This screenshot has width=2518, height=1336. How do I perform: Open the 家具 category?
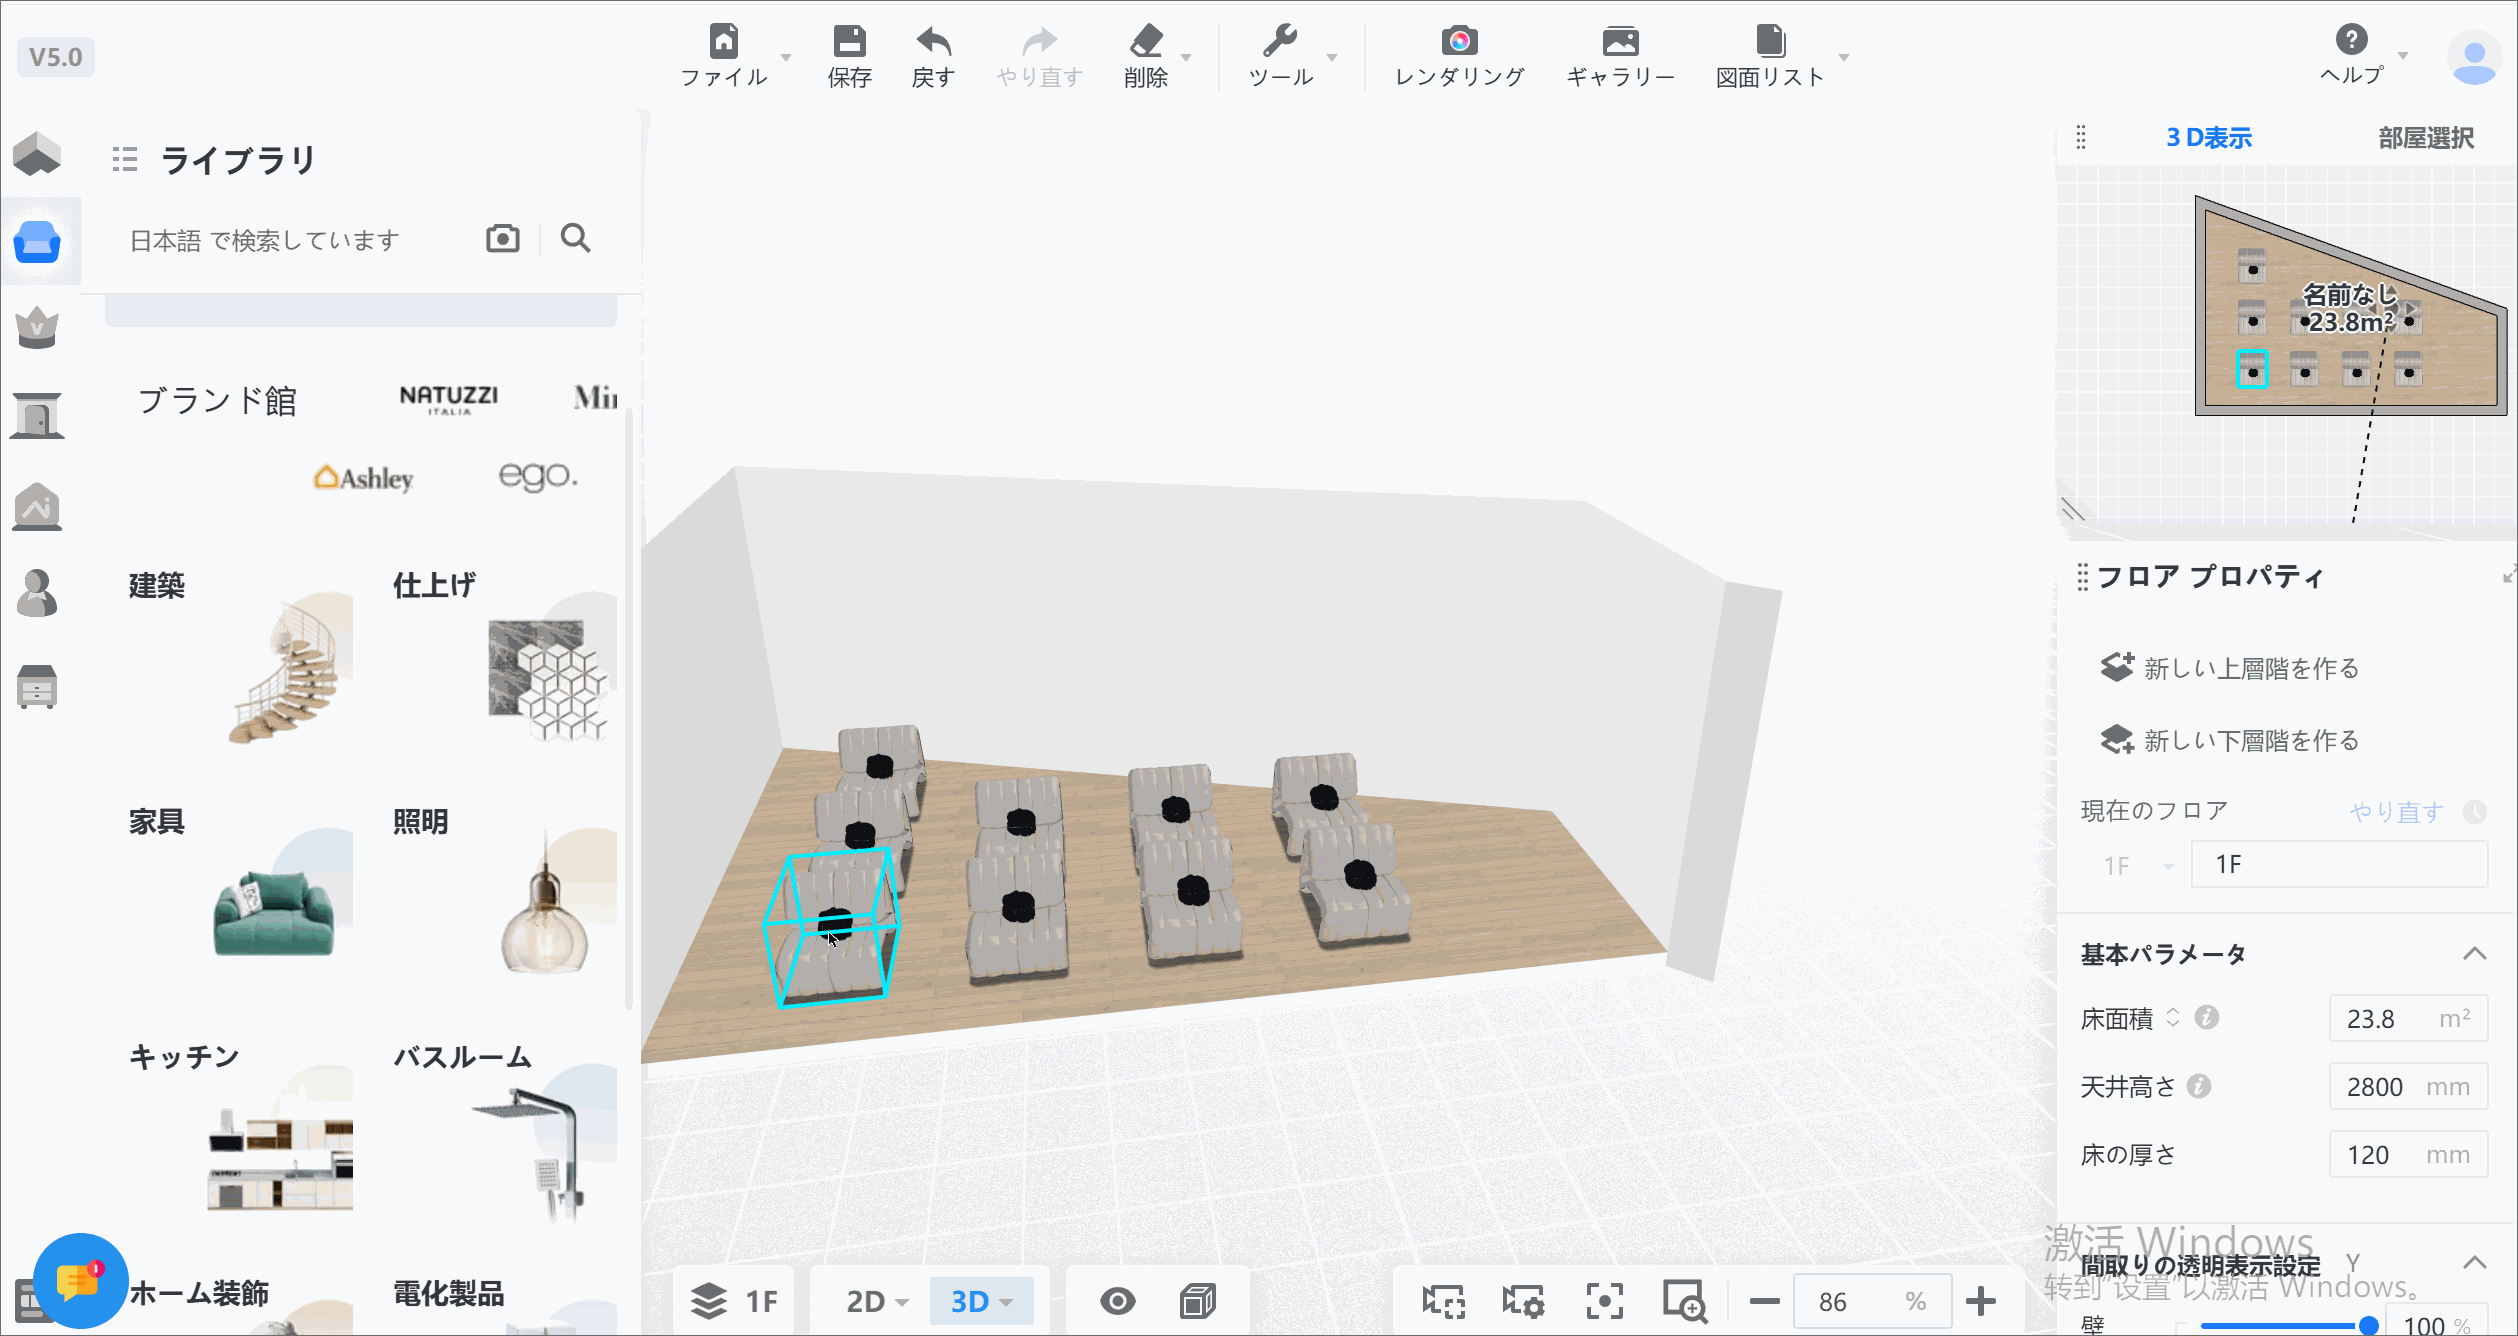(x=240, y=896)
